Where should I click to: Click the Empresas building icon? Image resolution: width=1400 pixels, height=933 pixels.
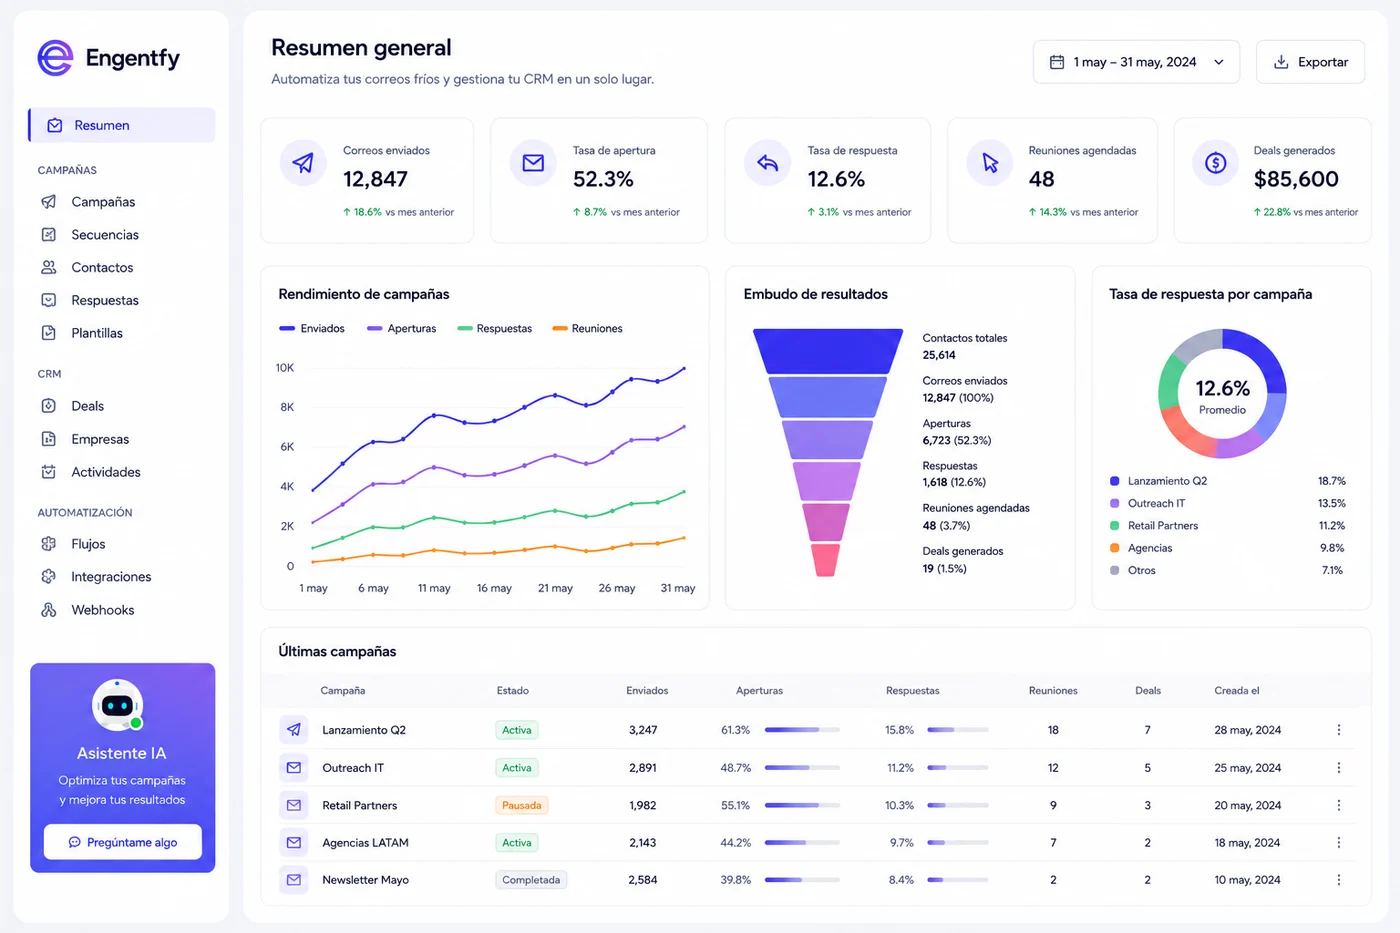[x=49, y=439]
